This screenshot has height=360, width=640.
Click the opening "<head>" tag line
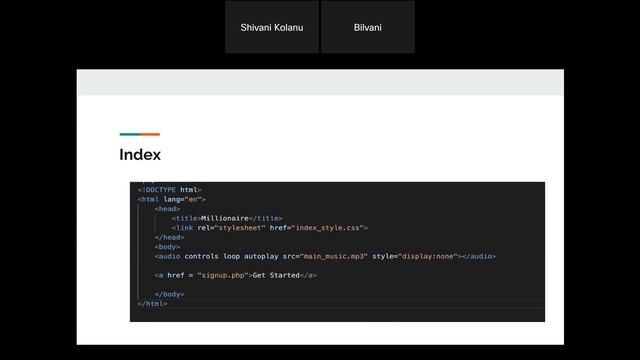point(167,209)
